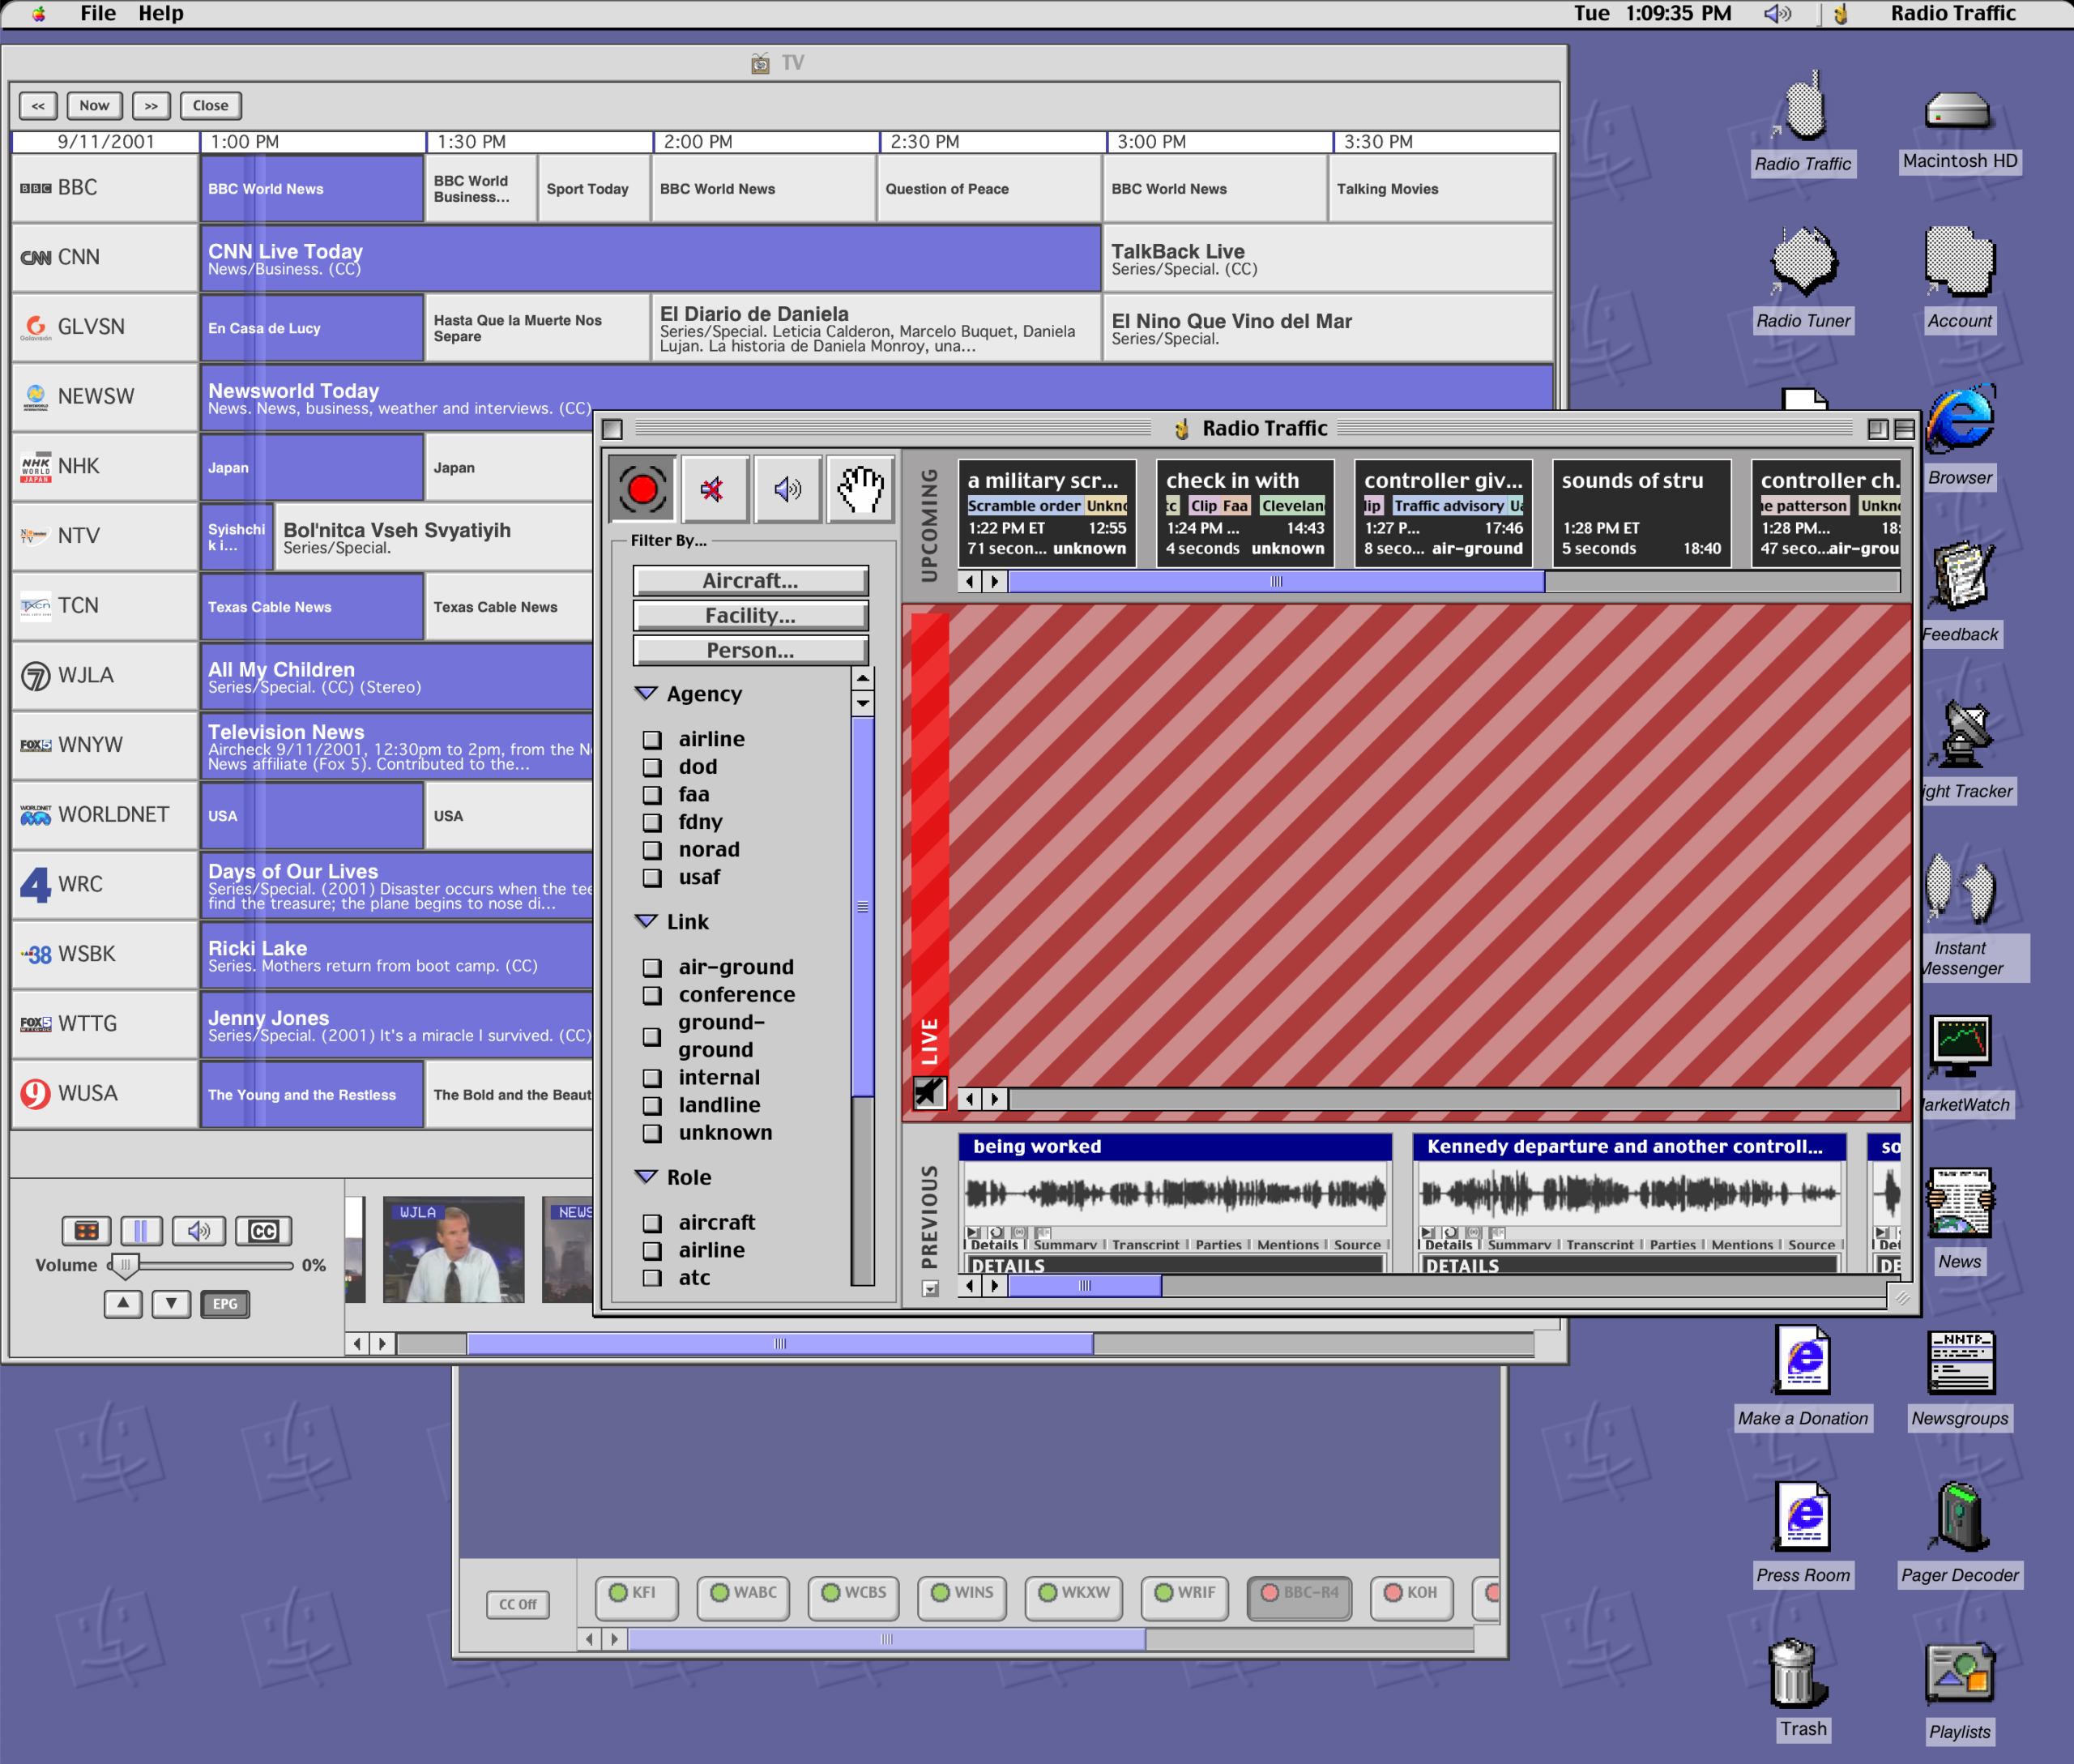This screenshot has height=1764, width=2074.
Task: Open the Help menu
Action: pyautogui.click(x=161, y=14)
